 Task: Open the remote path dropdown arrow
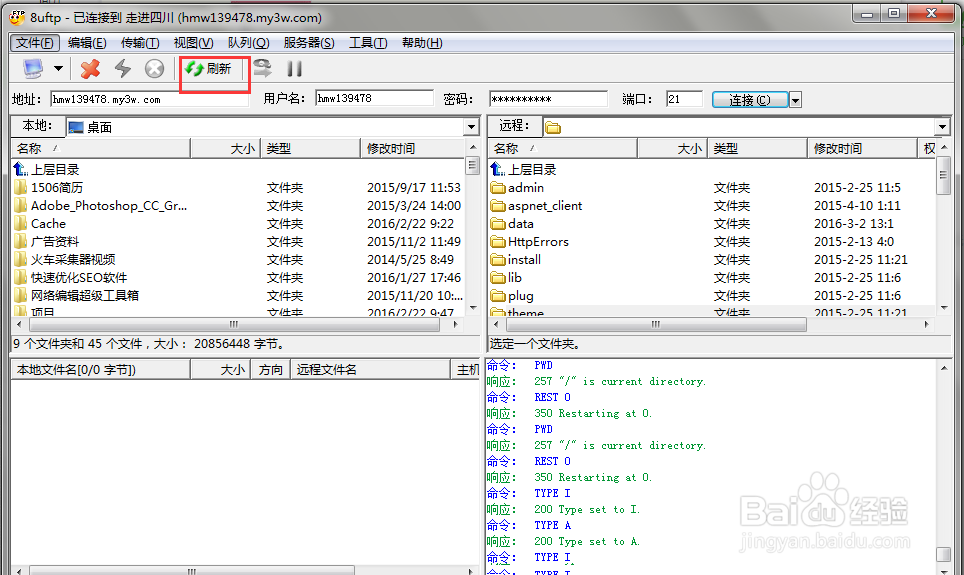(x=942, y=127)
